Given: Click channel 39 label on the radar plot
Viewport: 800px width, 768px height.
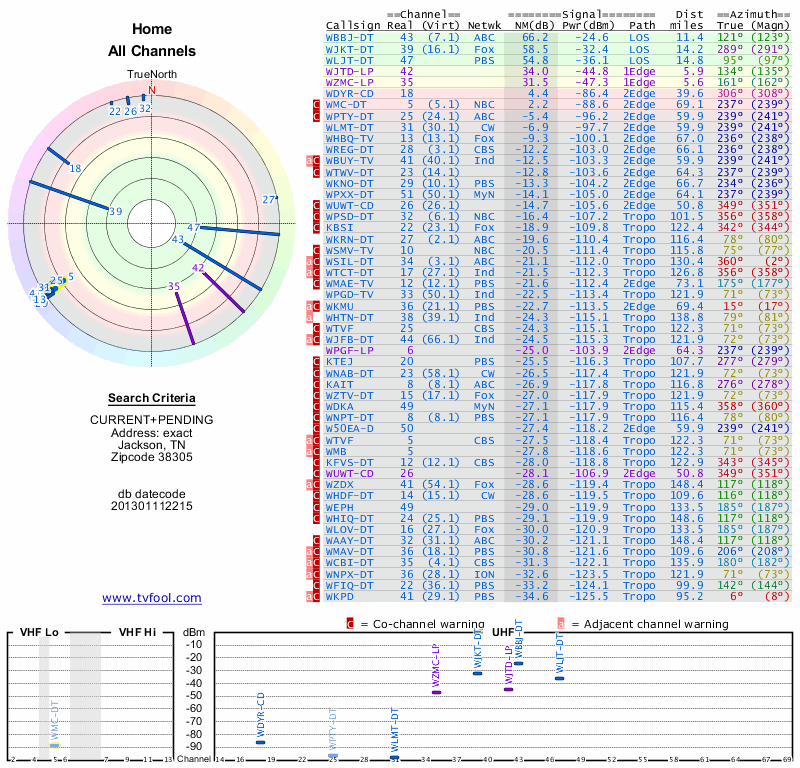Looking at the screenshot, I should (116, 211).
